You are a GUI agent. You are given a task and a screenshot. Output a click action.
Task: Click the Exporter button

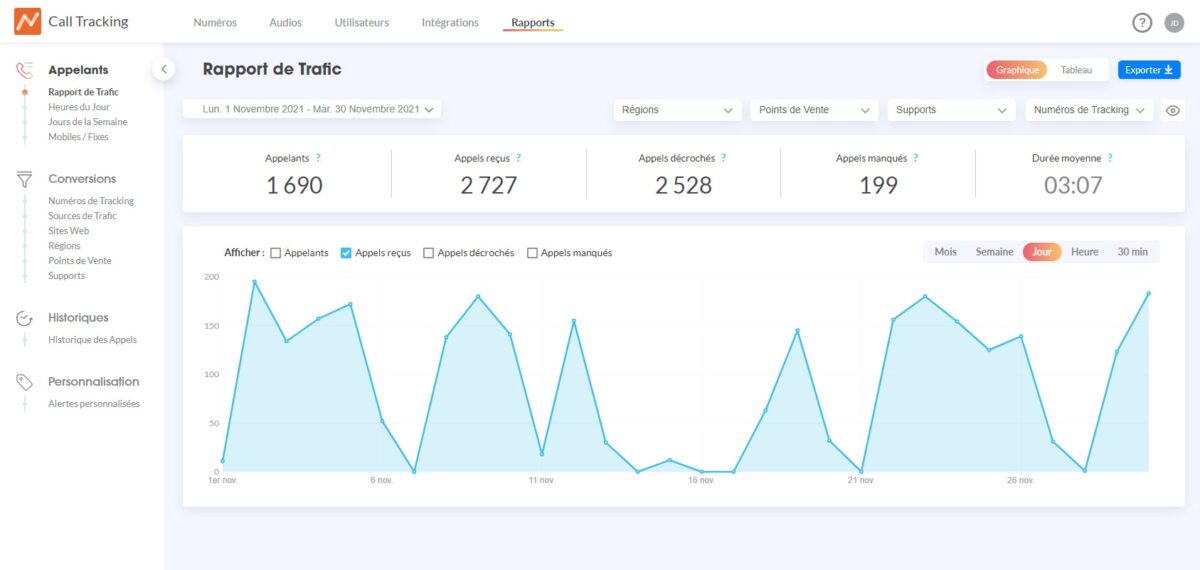pos(1149,70)
